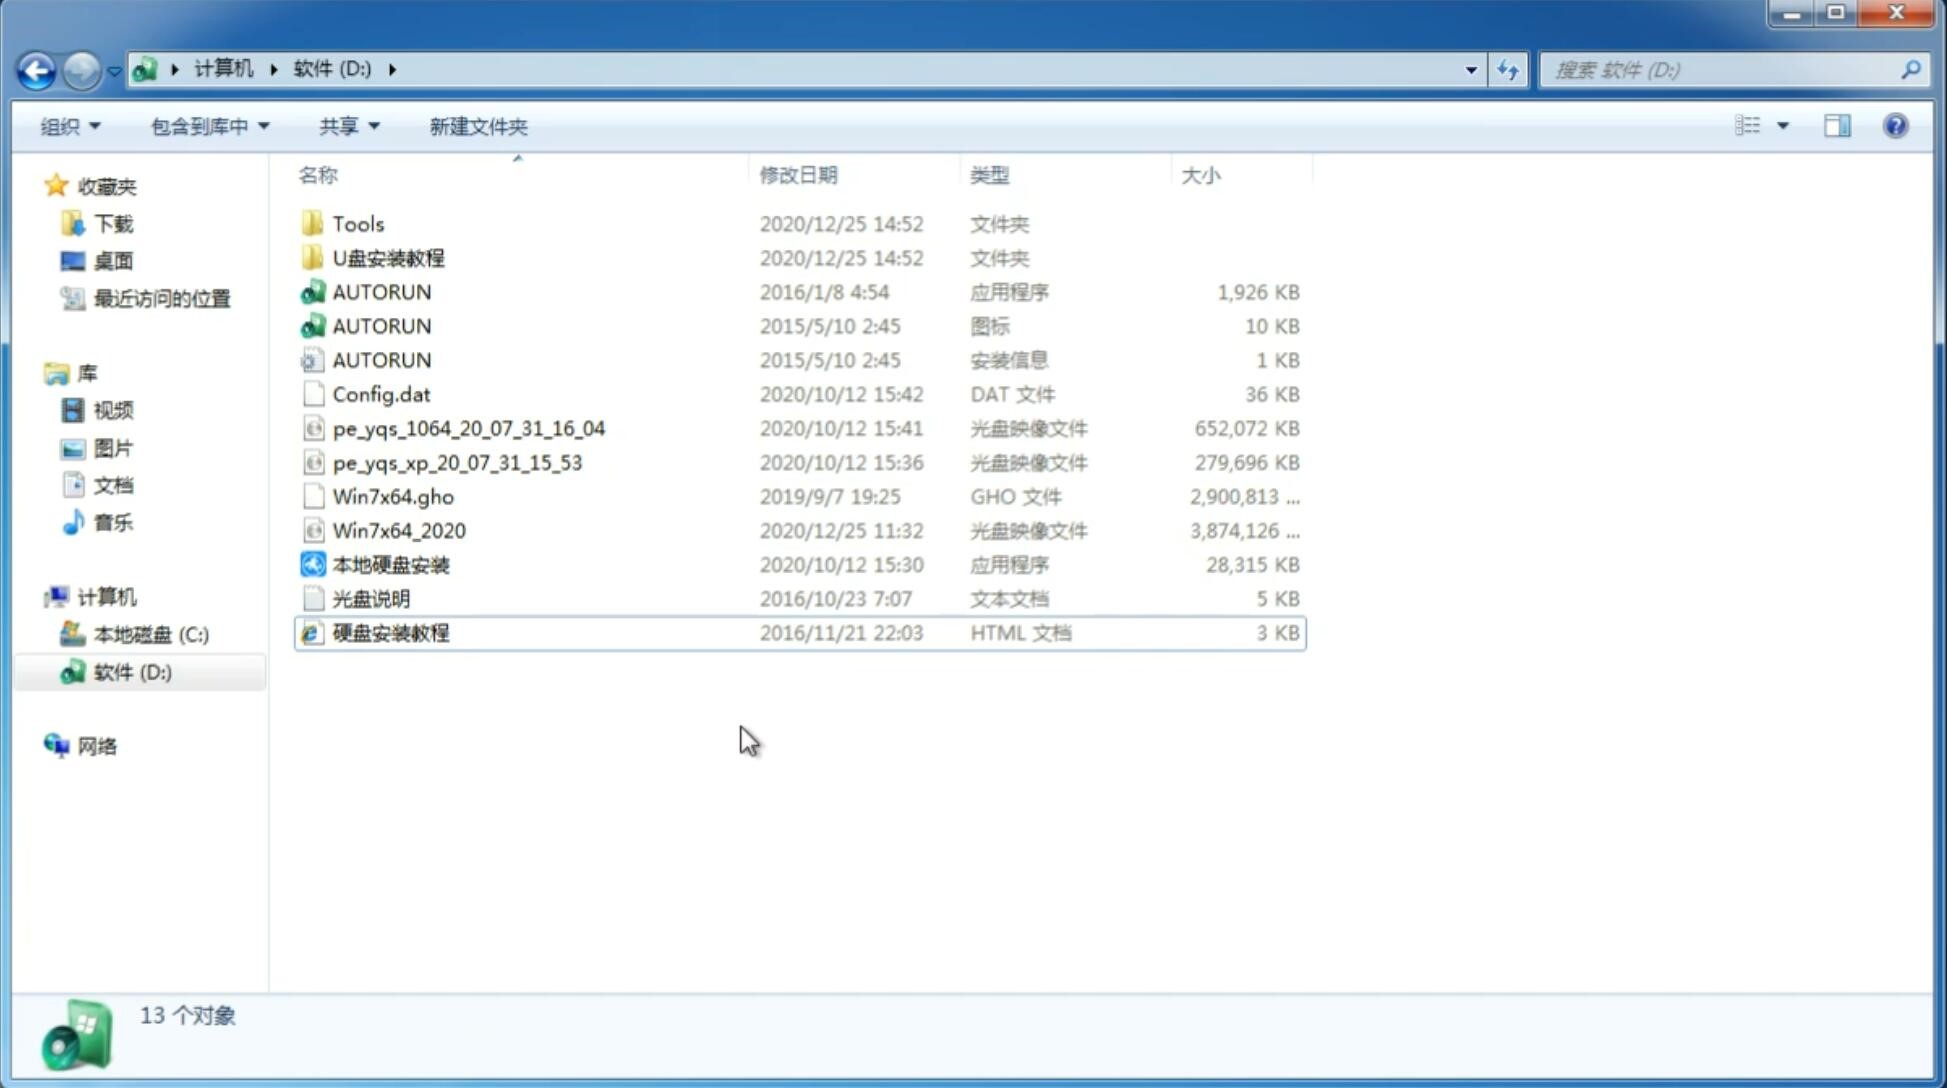This screenshot has height=1088, width=1947.
Task: Click 包含到库中 dropdown button
Action: coord(209,124)
